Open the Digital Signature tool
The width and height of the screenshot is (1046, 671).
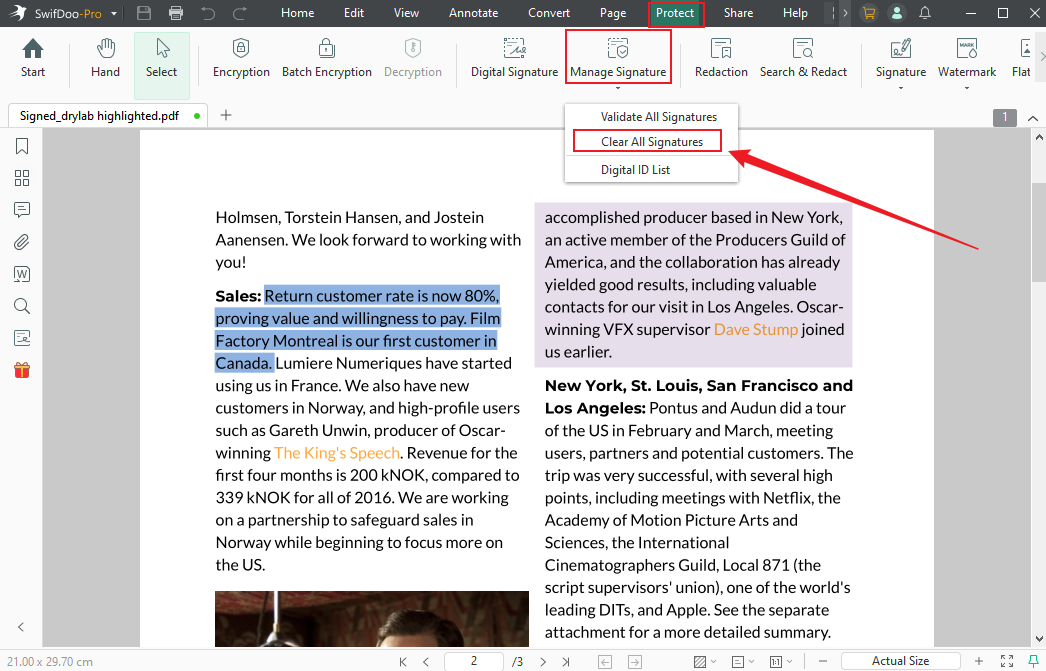click(513, 58)
